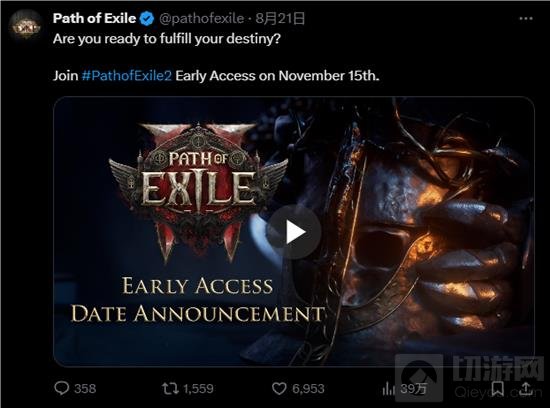Viewport: 550px width, 408px height.
Task: Bookmark this tweet
Action: click(x=497, y=388)
